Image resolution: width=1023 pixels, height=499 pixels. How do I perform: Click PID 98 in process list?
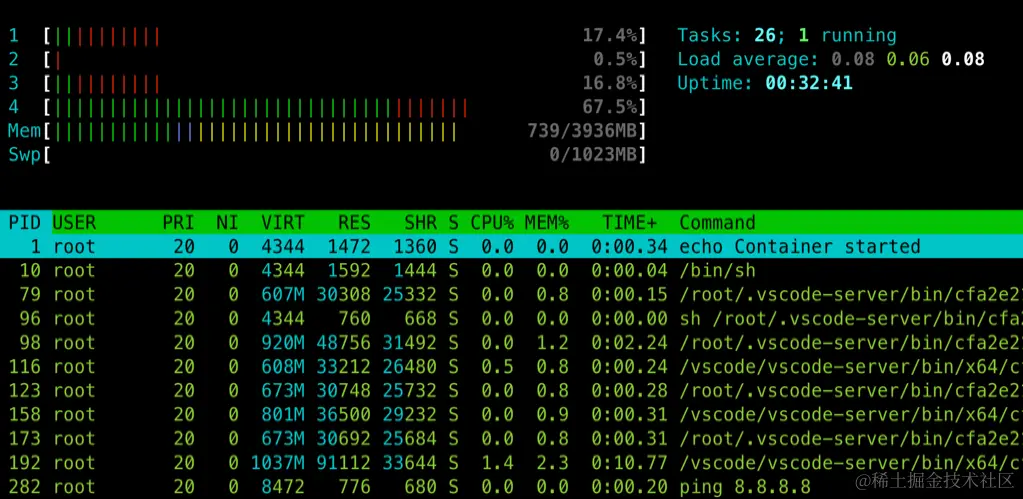30,342
